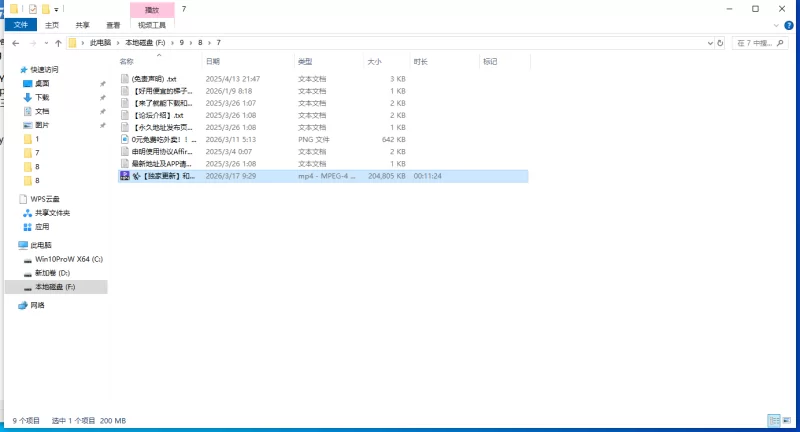Open the address bar history dropdown
800x432 pixels.
pyautogui.click(x=708, y=43)
